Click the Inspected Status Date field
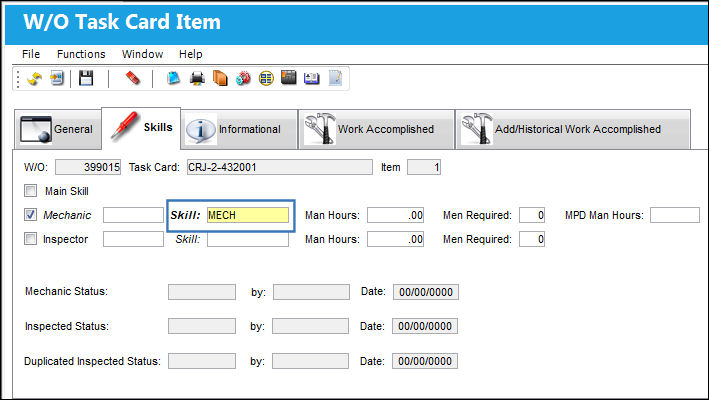 (x=425, y=326)
